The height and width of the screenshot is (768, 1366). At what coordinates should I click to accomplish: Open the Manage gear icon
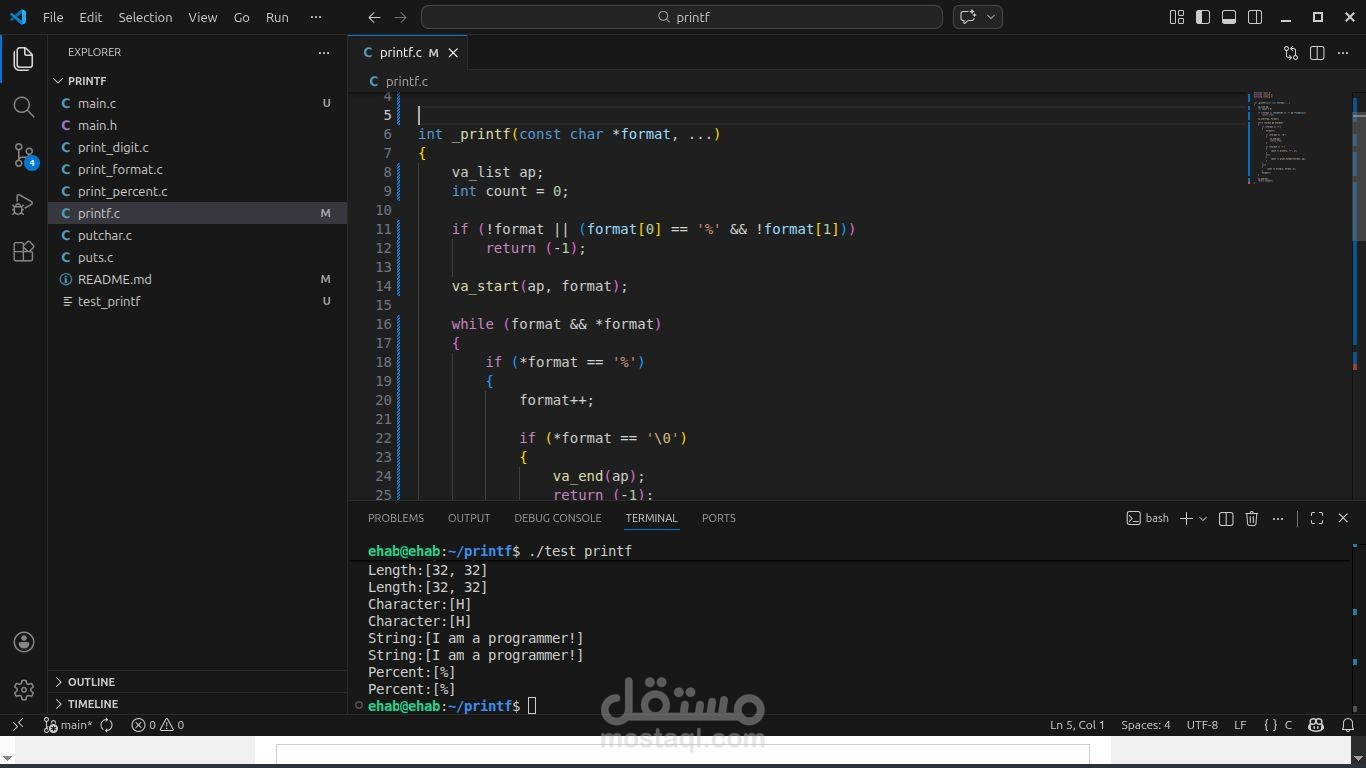point(24,690)
